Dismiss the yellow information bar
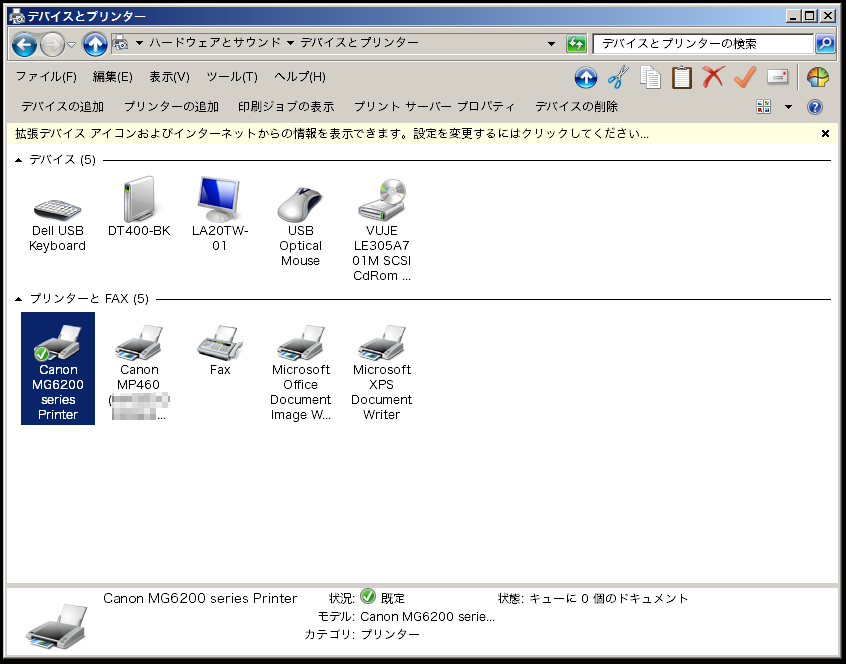846x664 pixels. coord(825,134)
